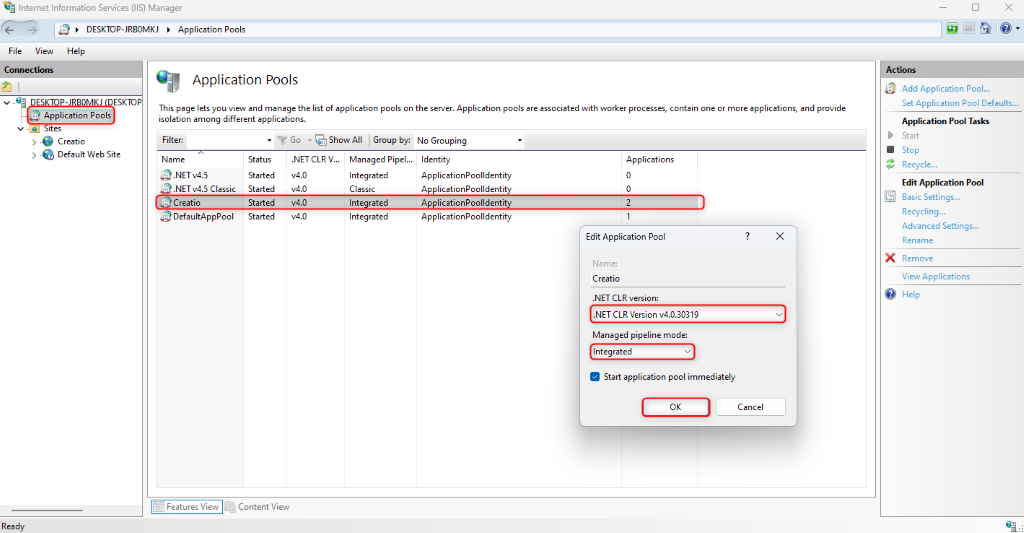Open the File menu
The height and width of the screenshot is (533, 1024).
[x=15, y=51]
